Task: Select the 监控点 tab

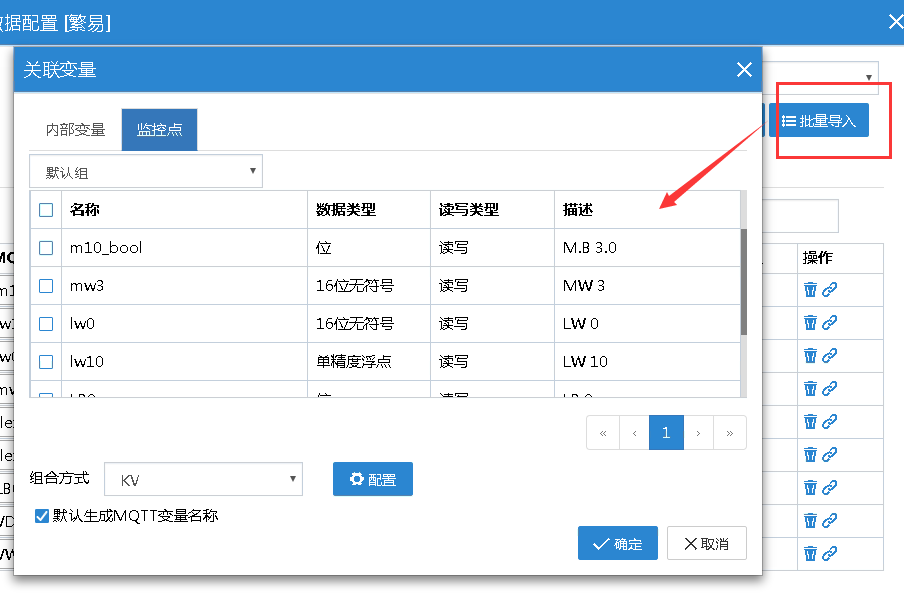Action: [x=159, y=130]
